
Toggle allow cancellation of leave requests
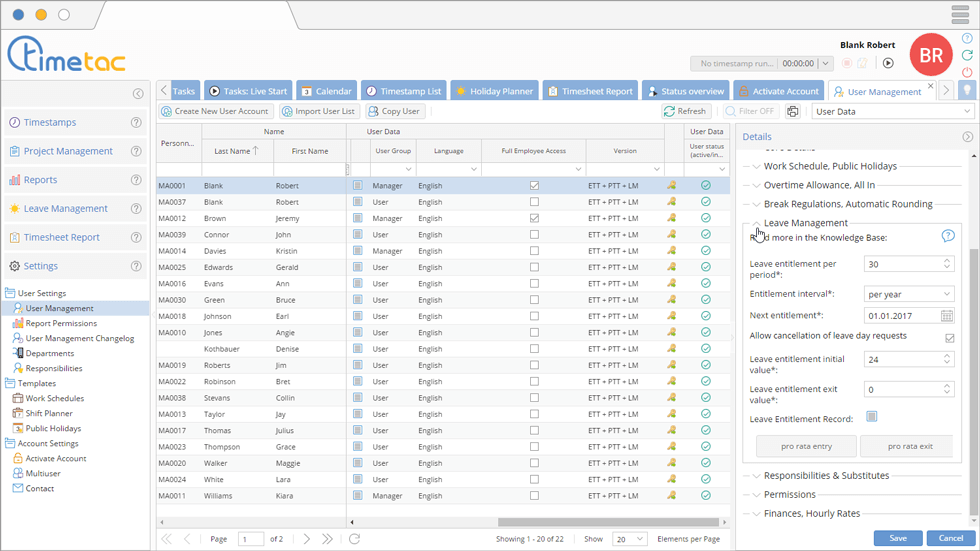[x=949, y=338]
